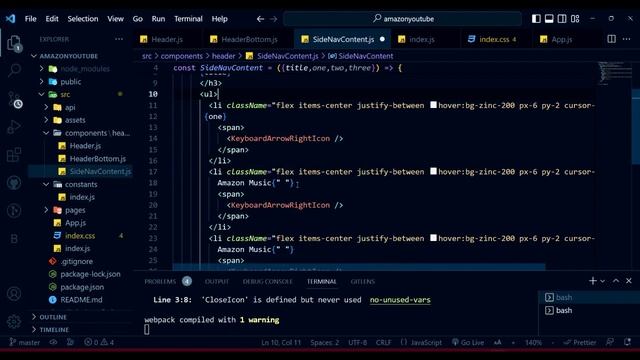Split the editor to the right
The image size is (640, 360).
(611, 39)
